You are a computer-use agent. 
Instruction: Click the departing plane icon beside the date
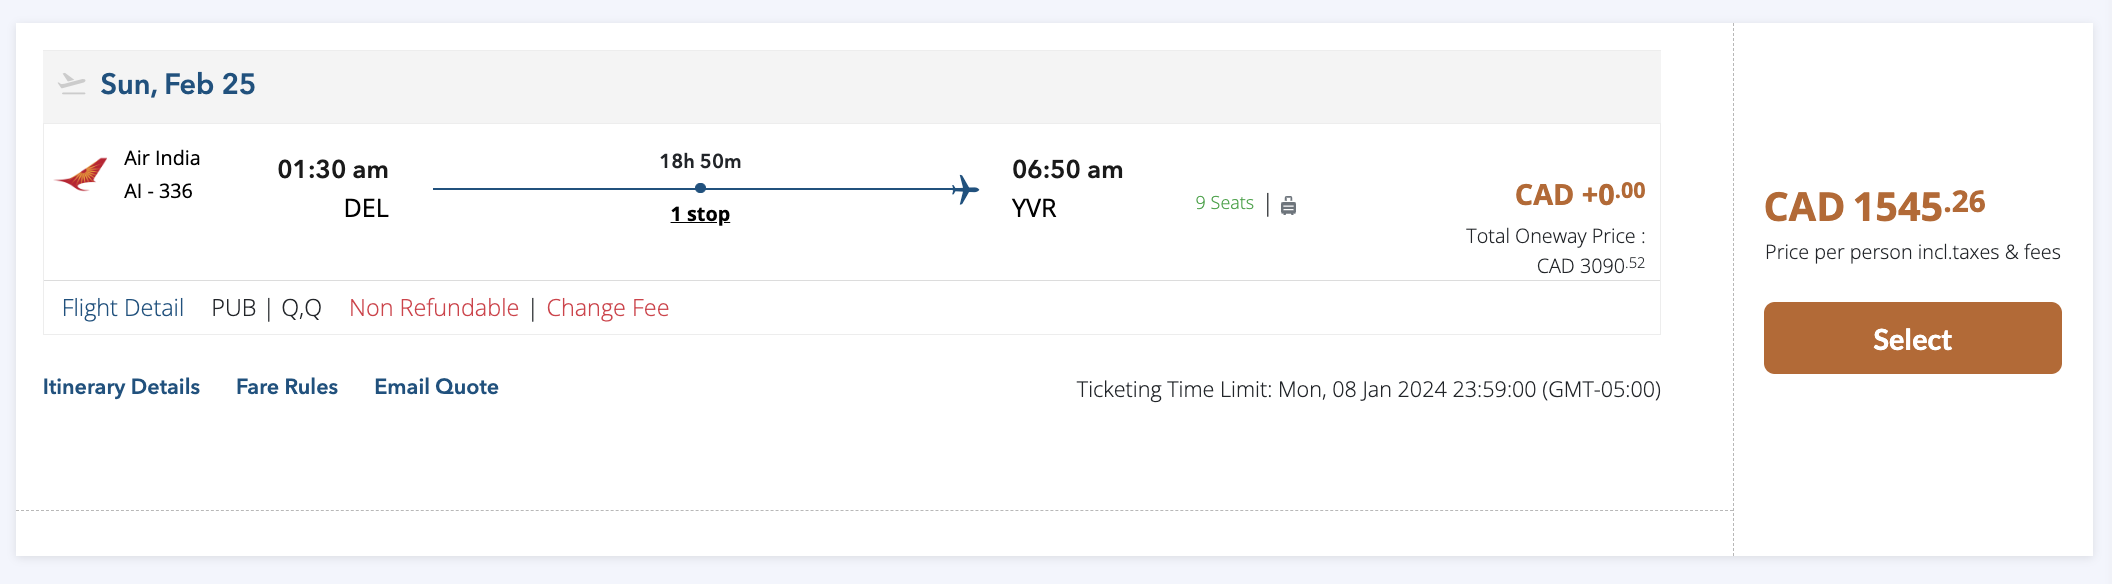pyautogui.click(x=72, y=84)
